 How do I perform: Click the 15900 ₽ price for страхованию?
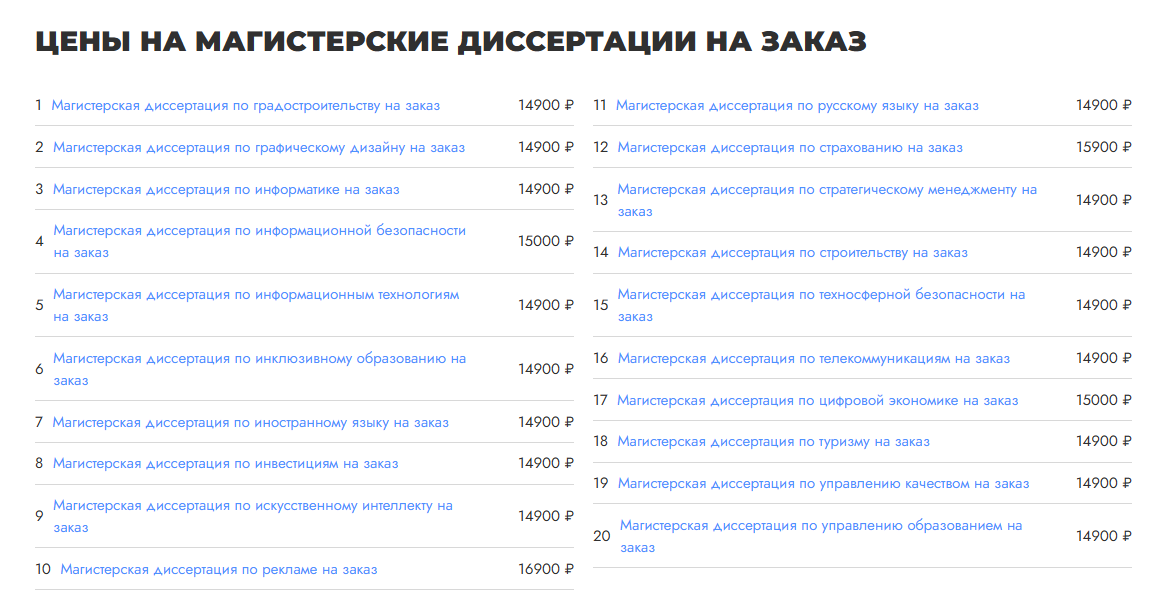coord(1103,147)
